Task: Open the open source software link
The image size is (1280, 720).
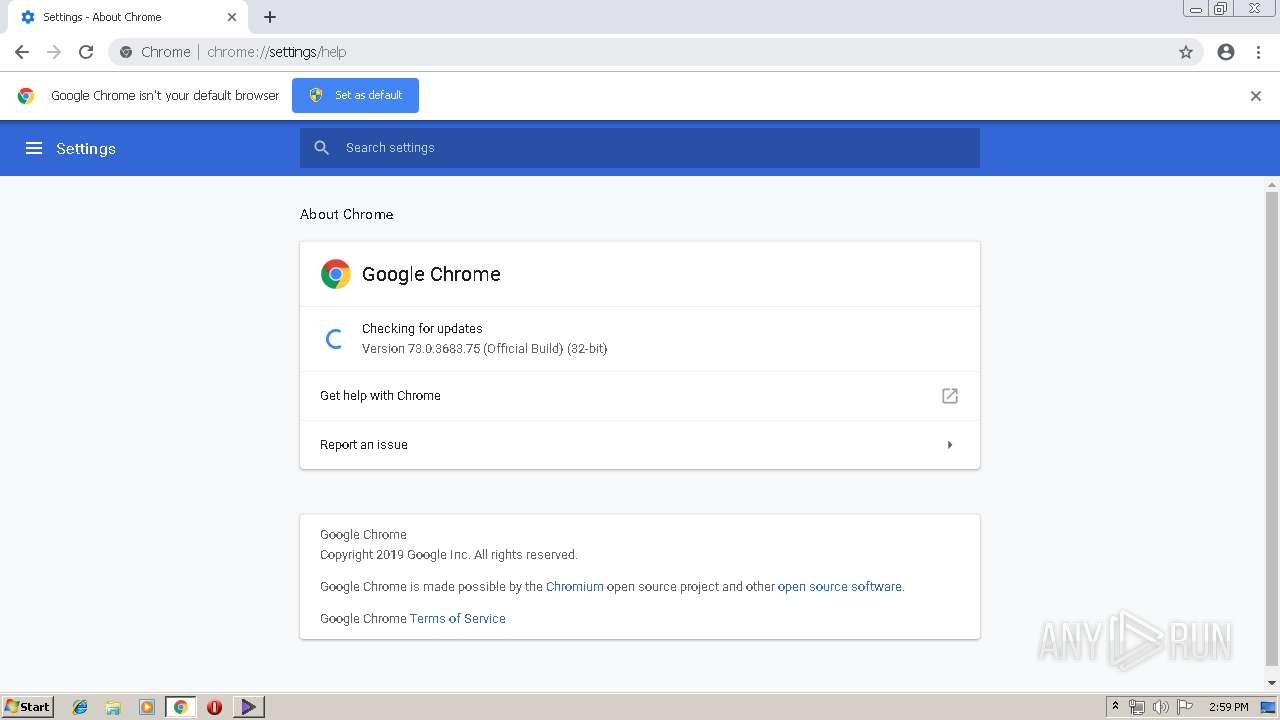Action: pyautogui.click(x=840, y=587)
